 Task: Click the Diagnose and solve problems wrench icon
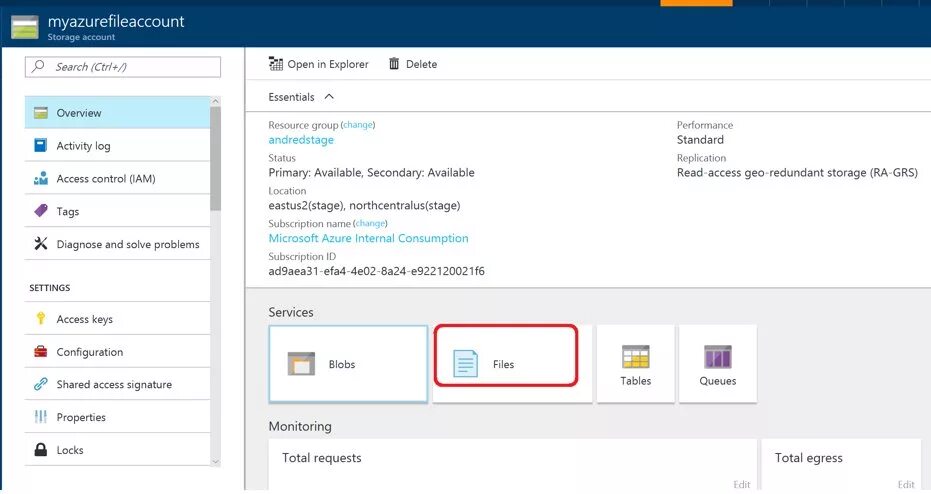coord(40,243)
